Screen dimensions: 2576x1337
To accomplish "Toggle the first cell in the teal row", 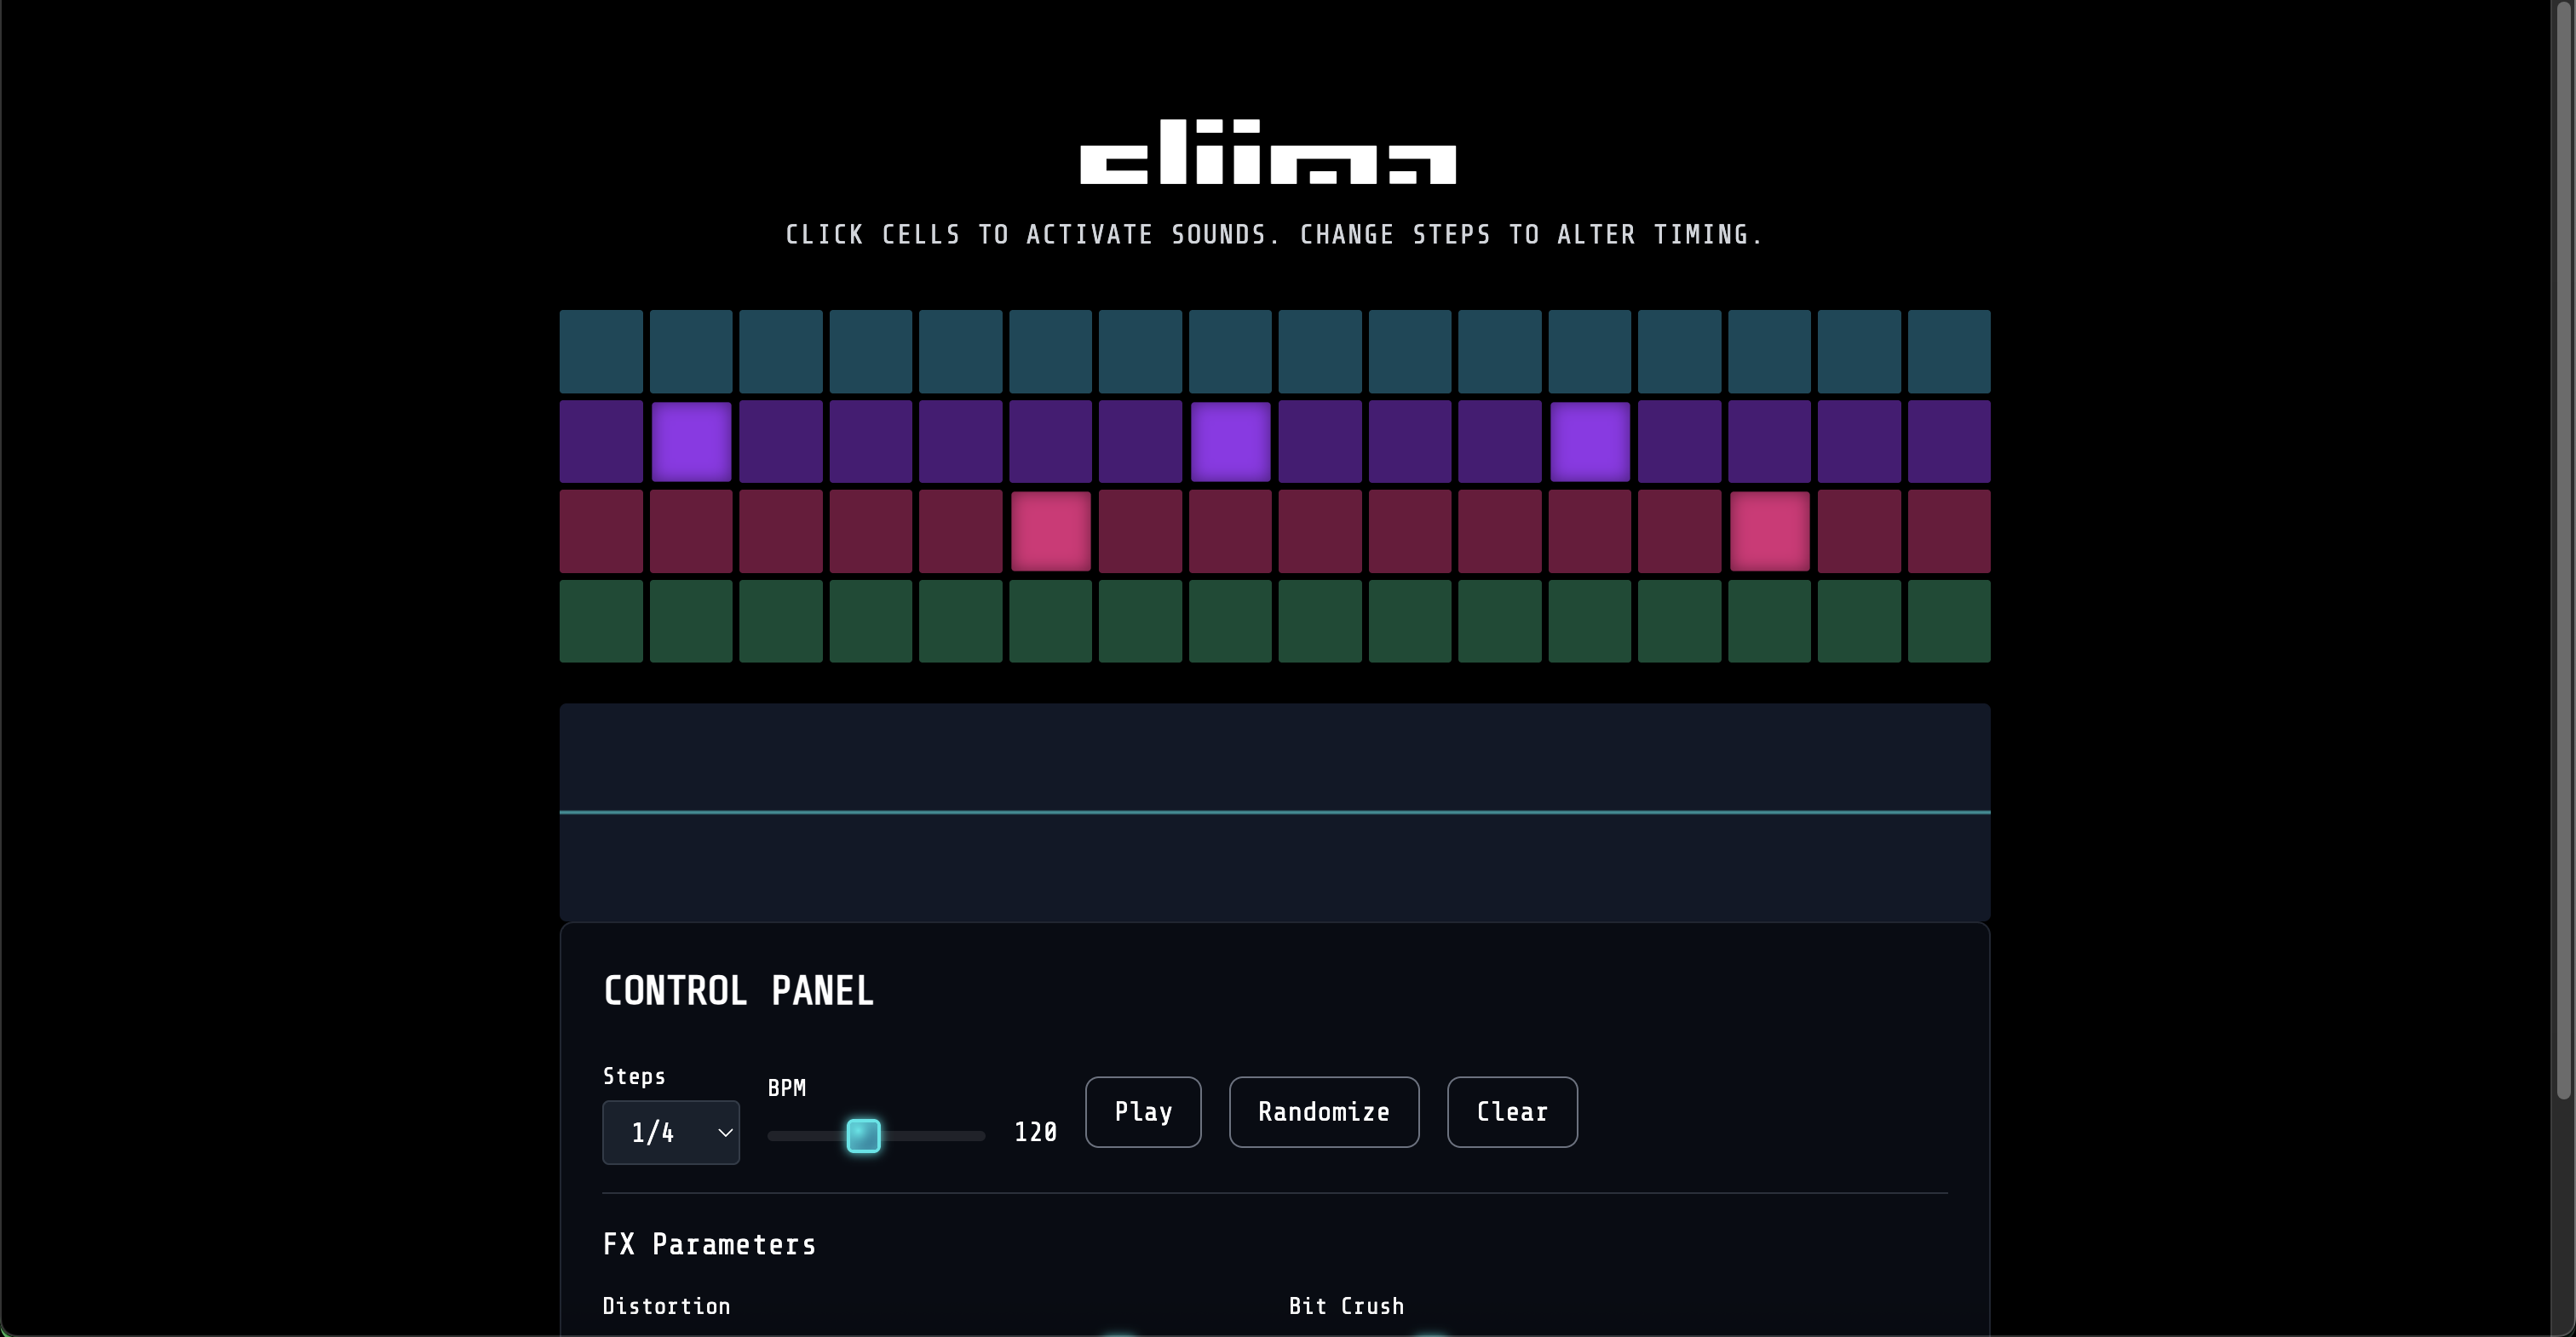I will coord(601,351).
